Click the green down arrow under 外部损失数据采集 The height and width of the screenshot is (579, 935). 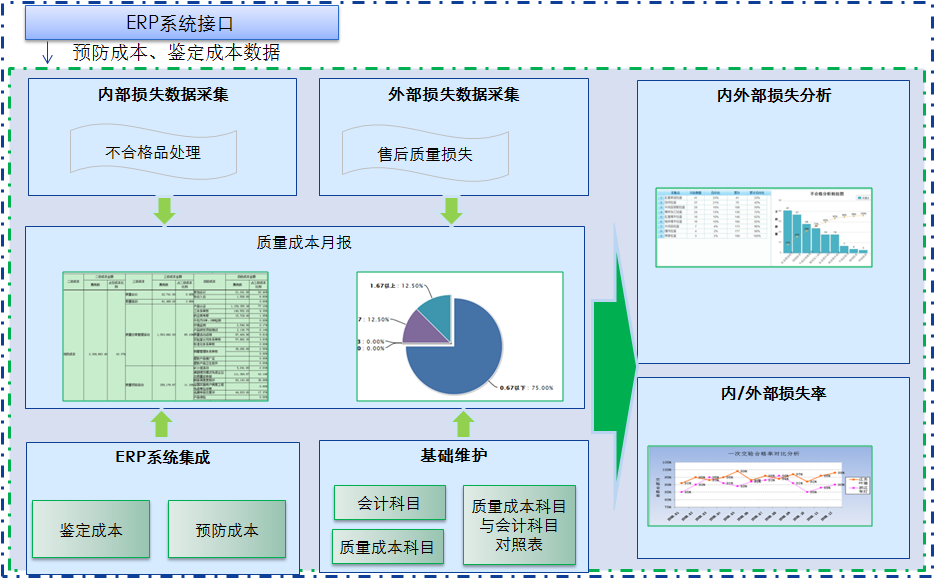452,209
